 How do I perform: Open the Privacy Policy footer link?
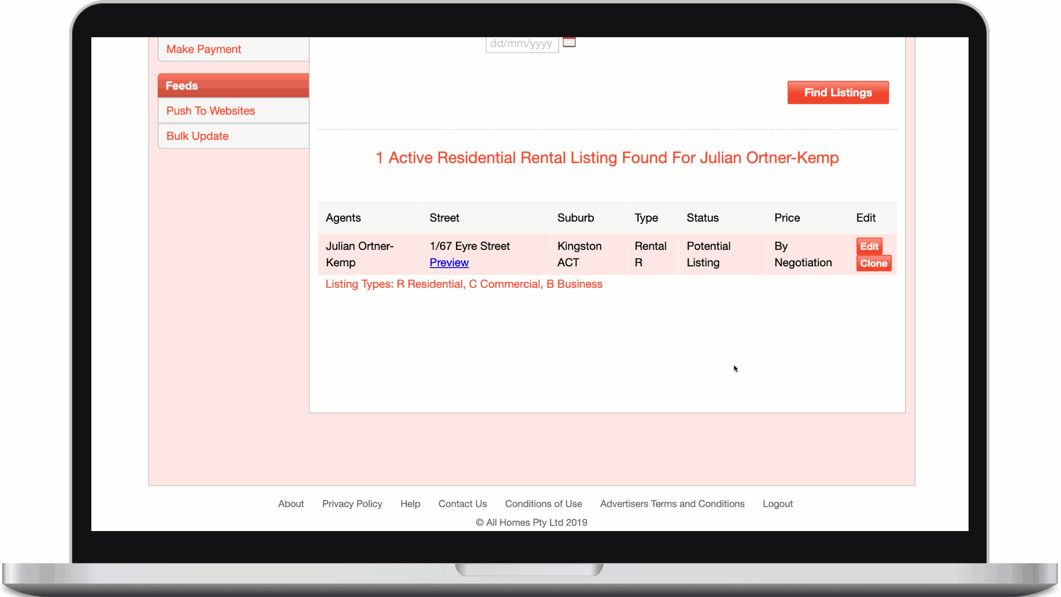352,504
